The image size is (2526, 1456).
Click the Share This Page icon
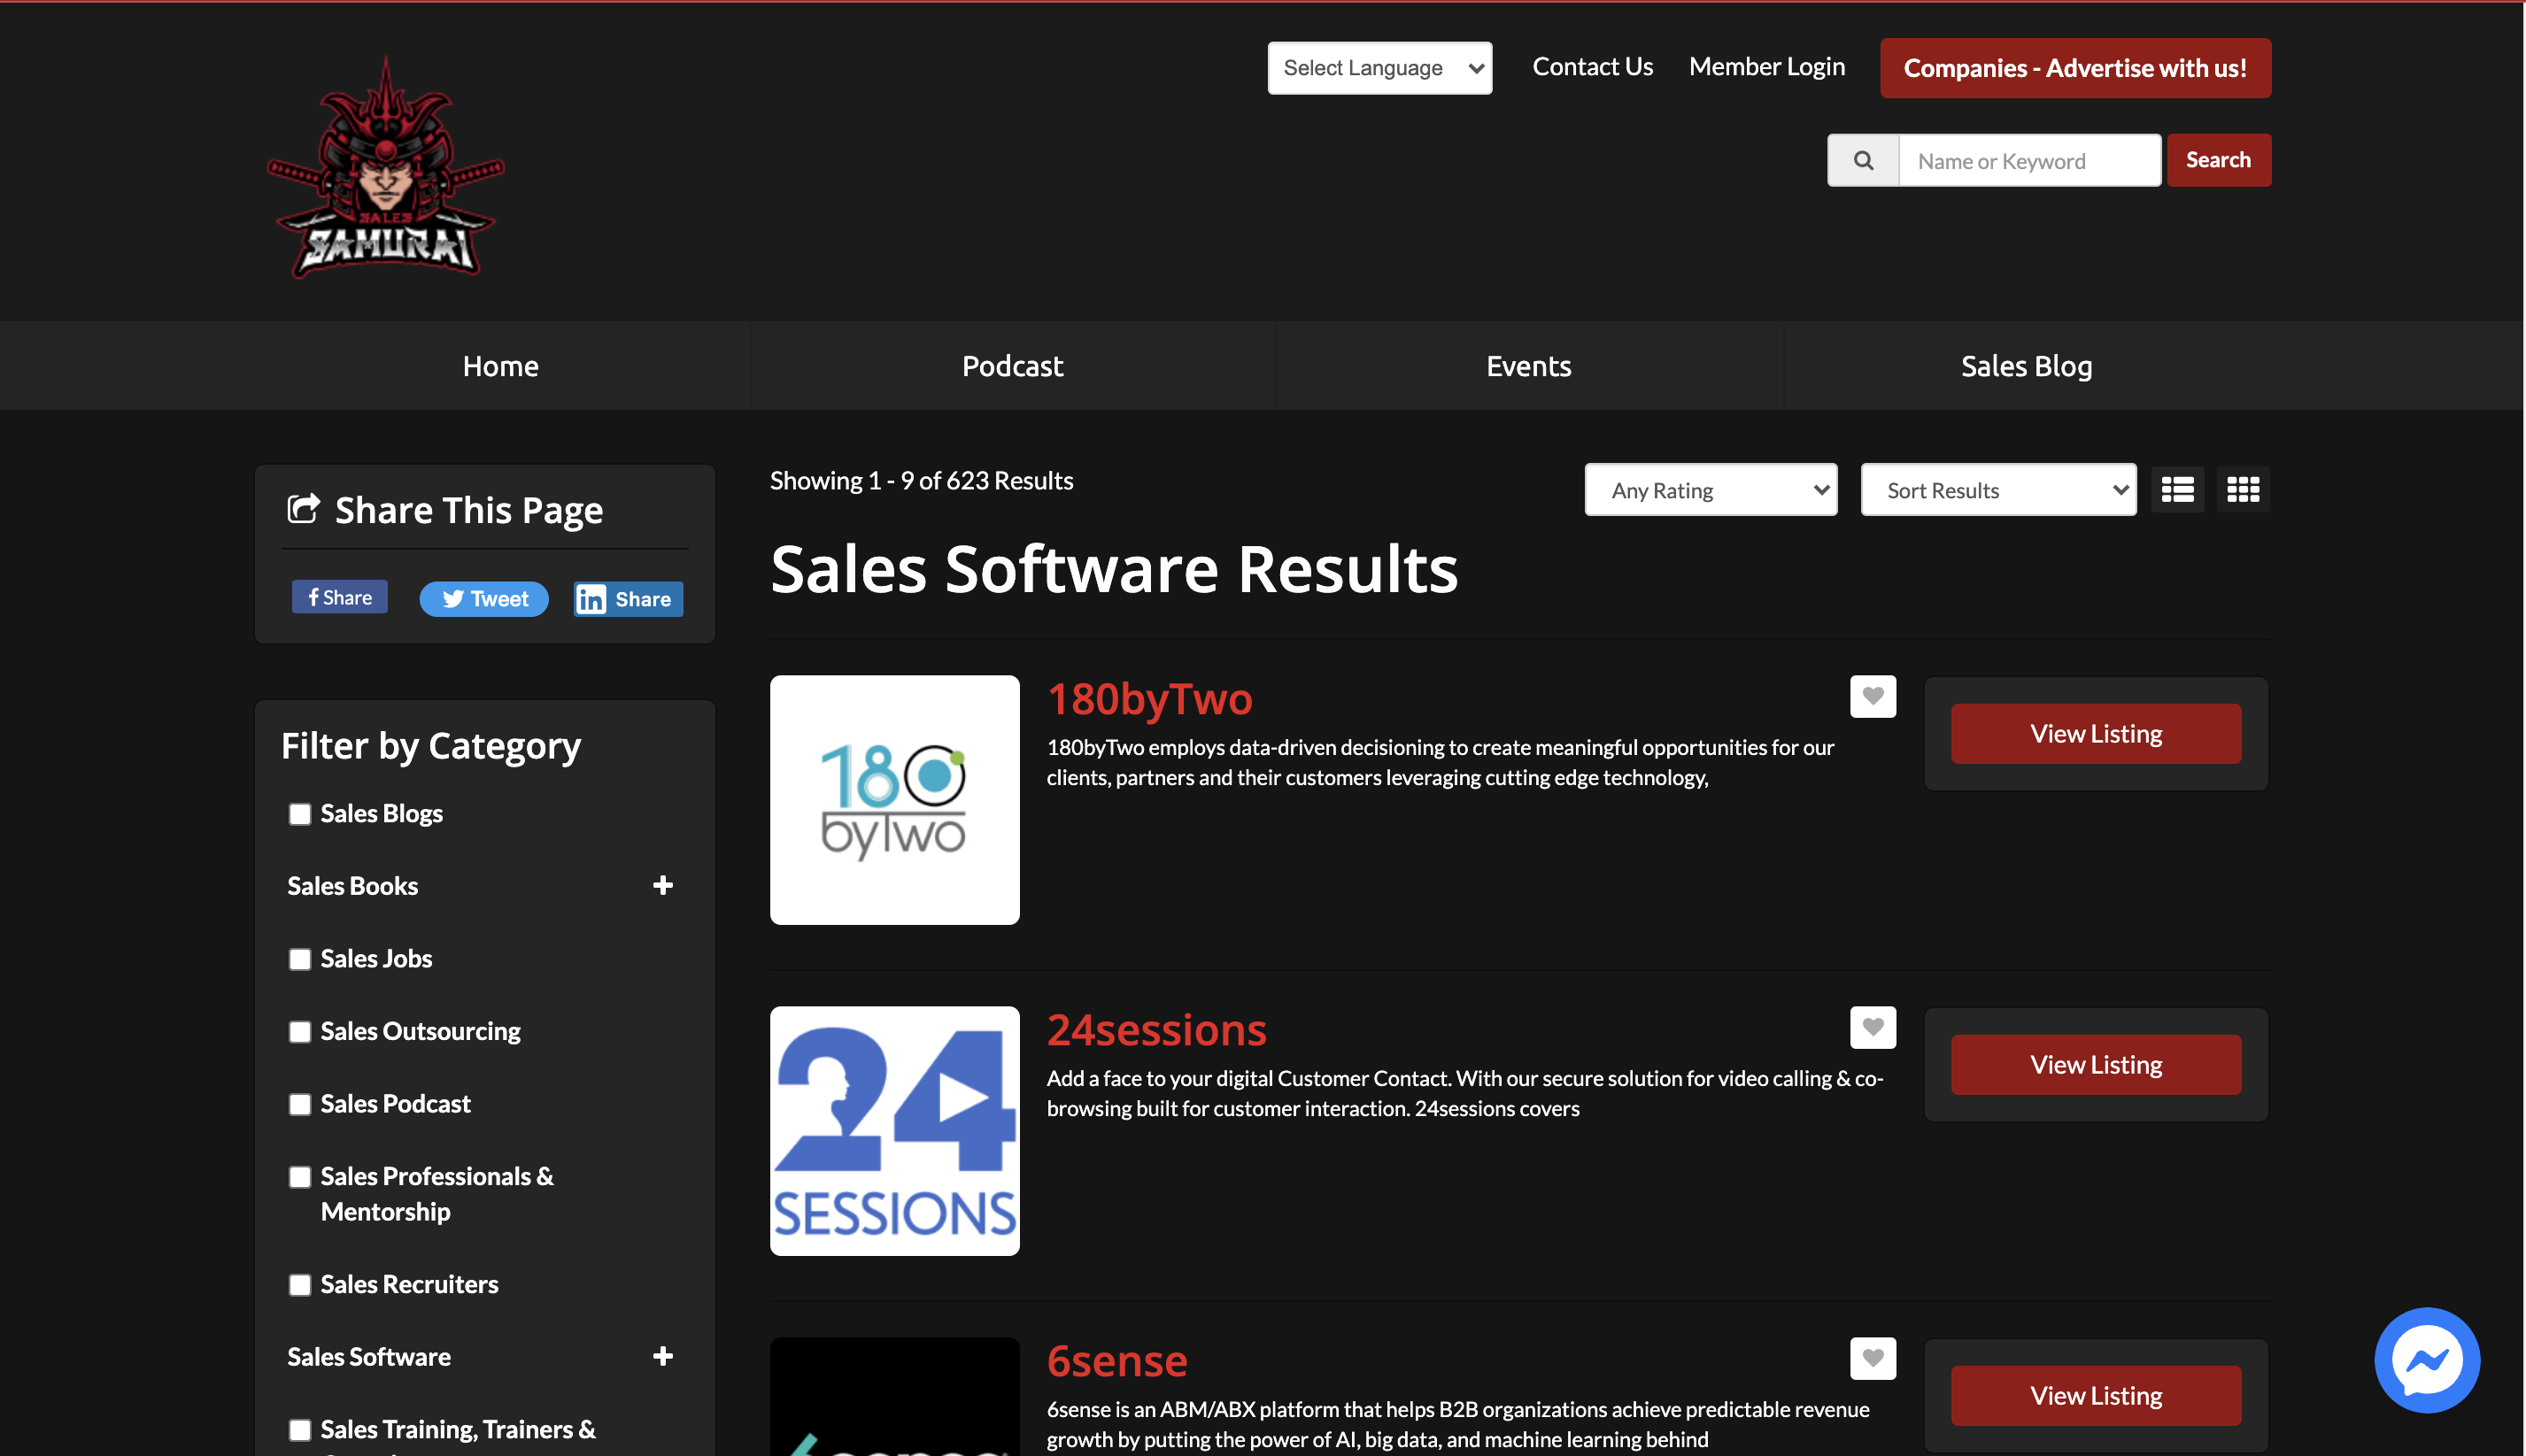click(304, 508)
